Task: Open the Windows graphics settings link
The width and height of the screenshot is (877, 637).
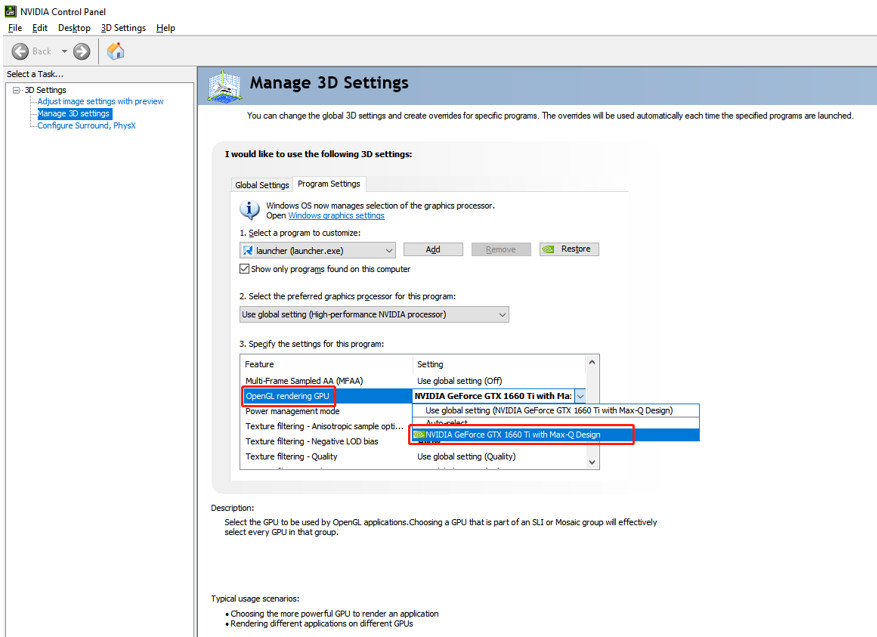Action: 336,216
